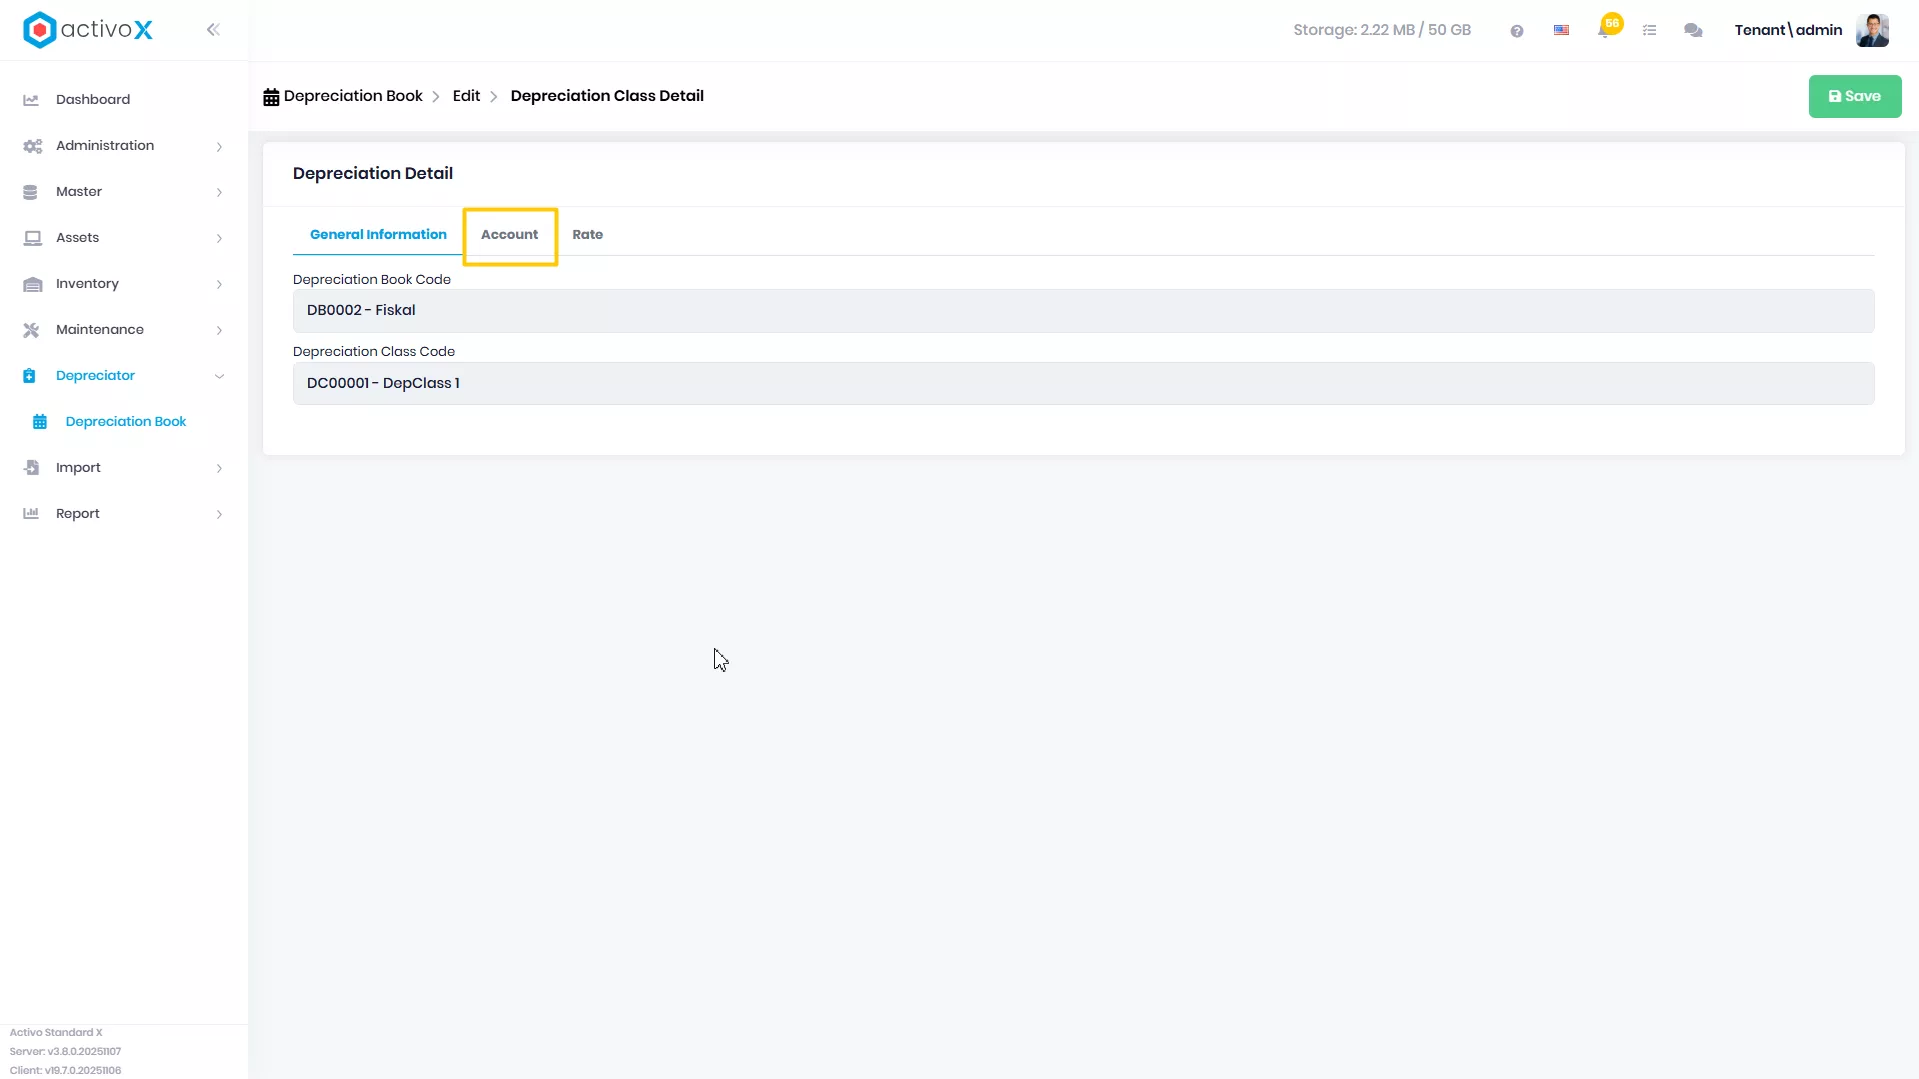Open Assets menu item
Screen dimensions: 1919x1079
coord(77,238)
